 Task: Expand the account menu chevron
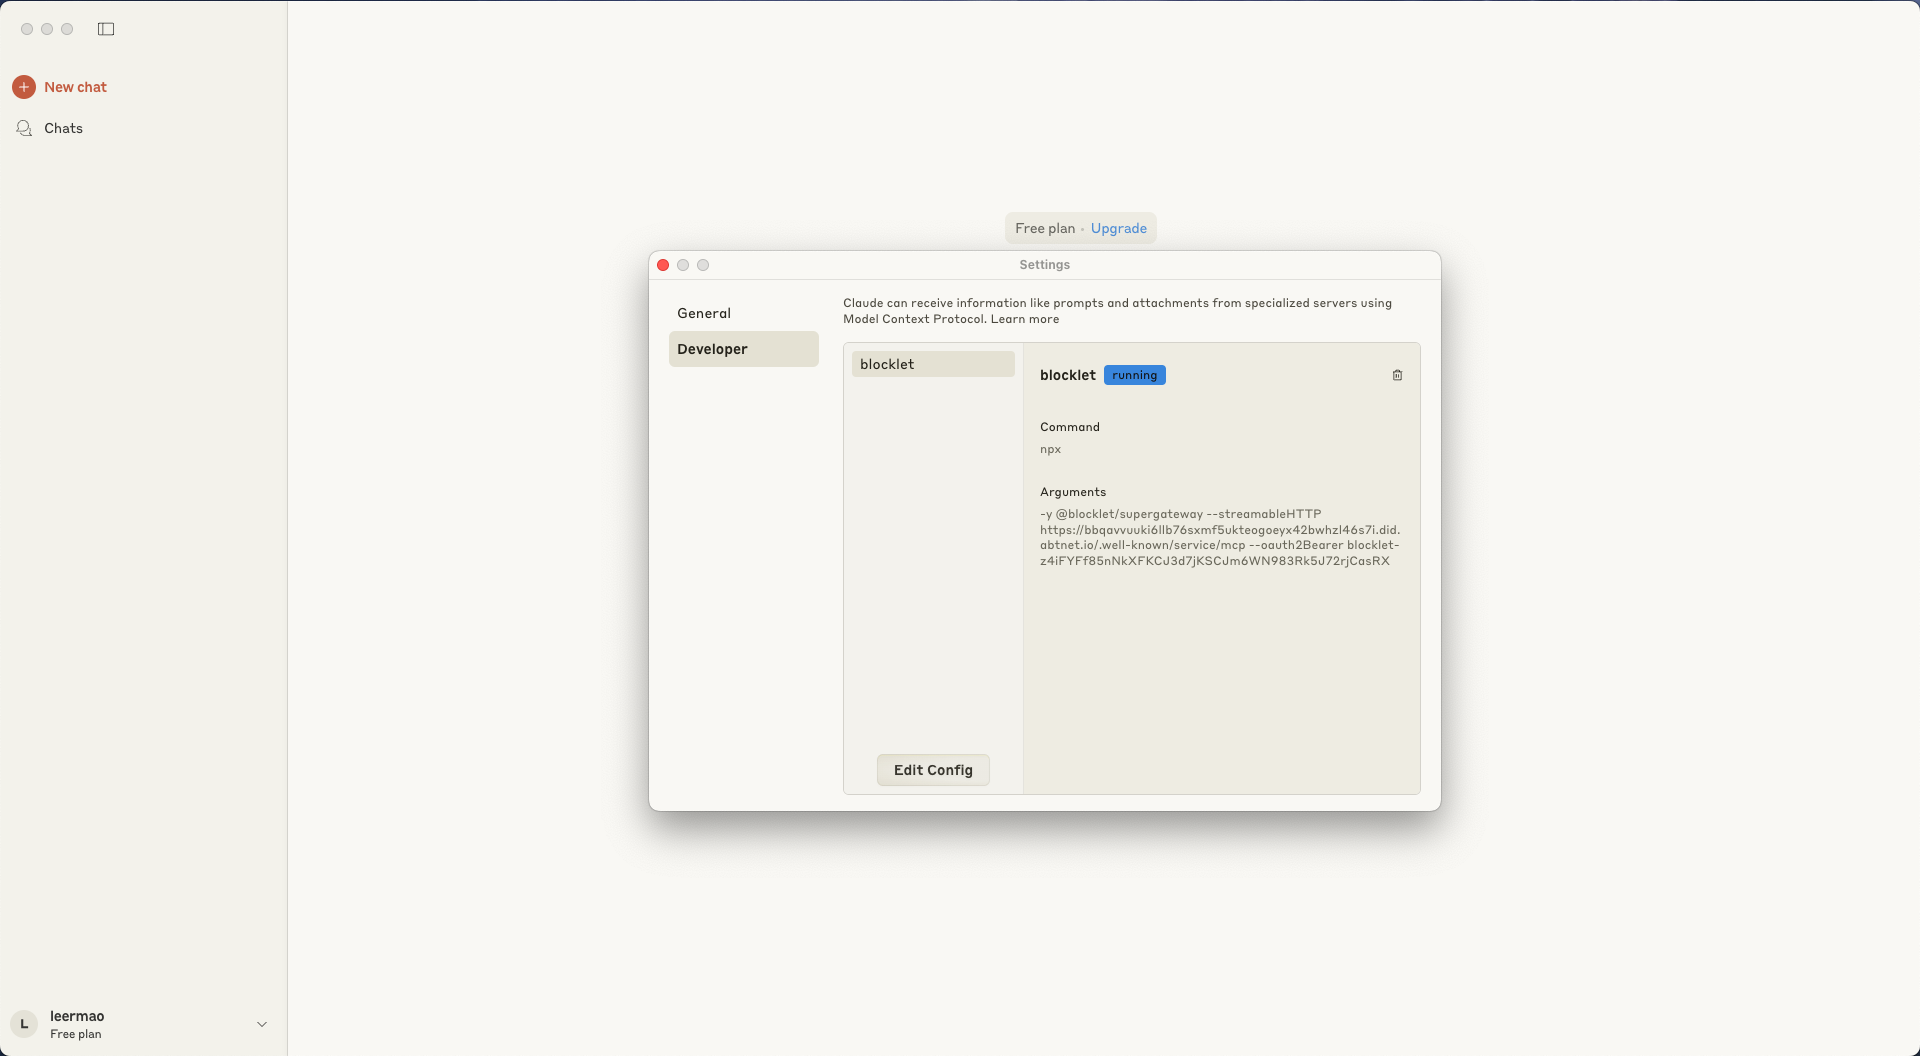coord(262,1024)
